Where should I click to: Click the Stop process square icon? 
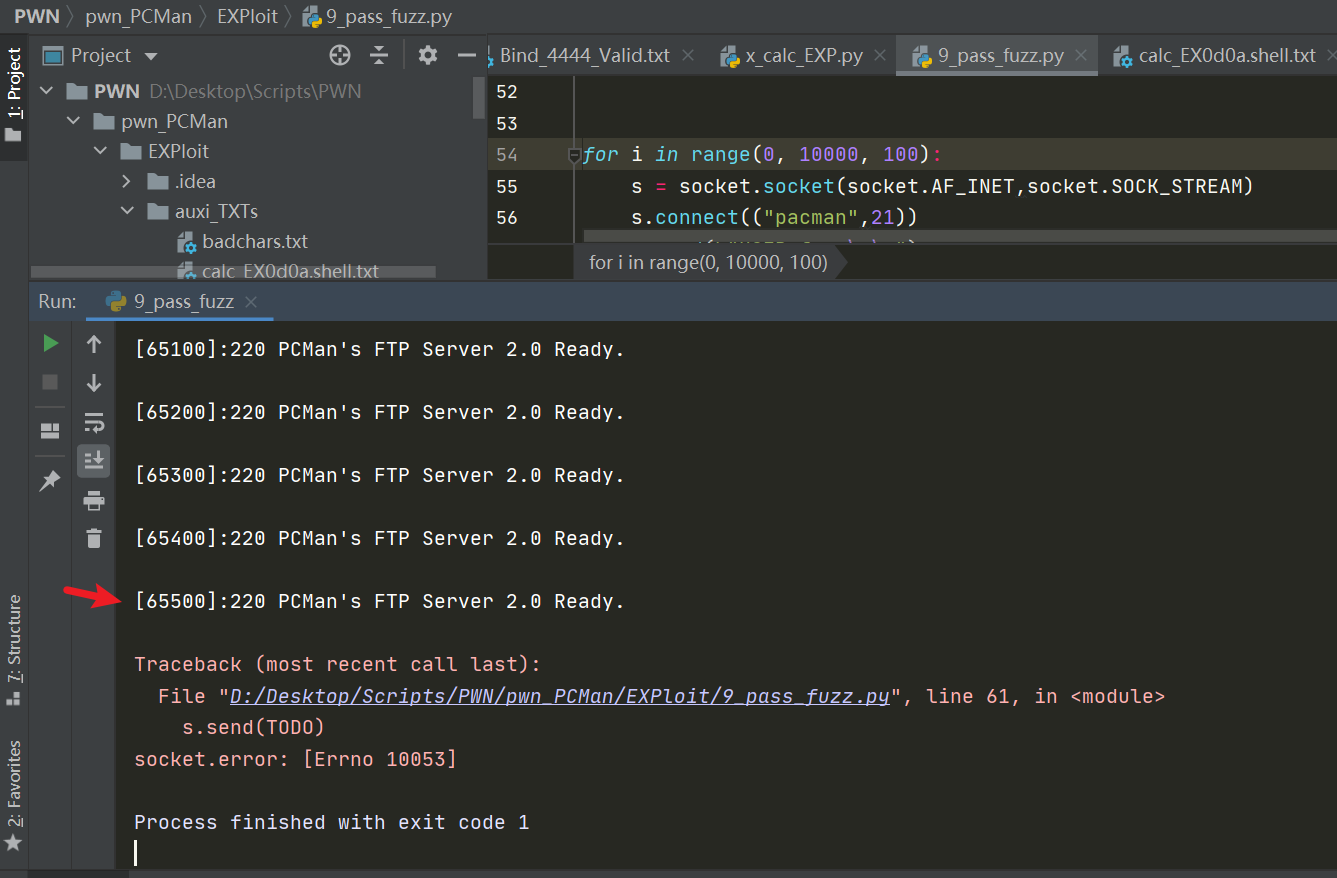(x=50, y=382)
